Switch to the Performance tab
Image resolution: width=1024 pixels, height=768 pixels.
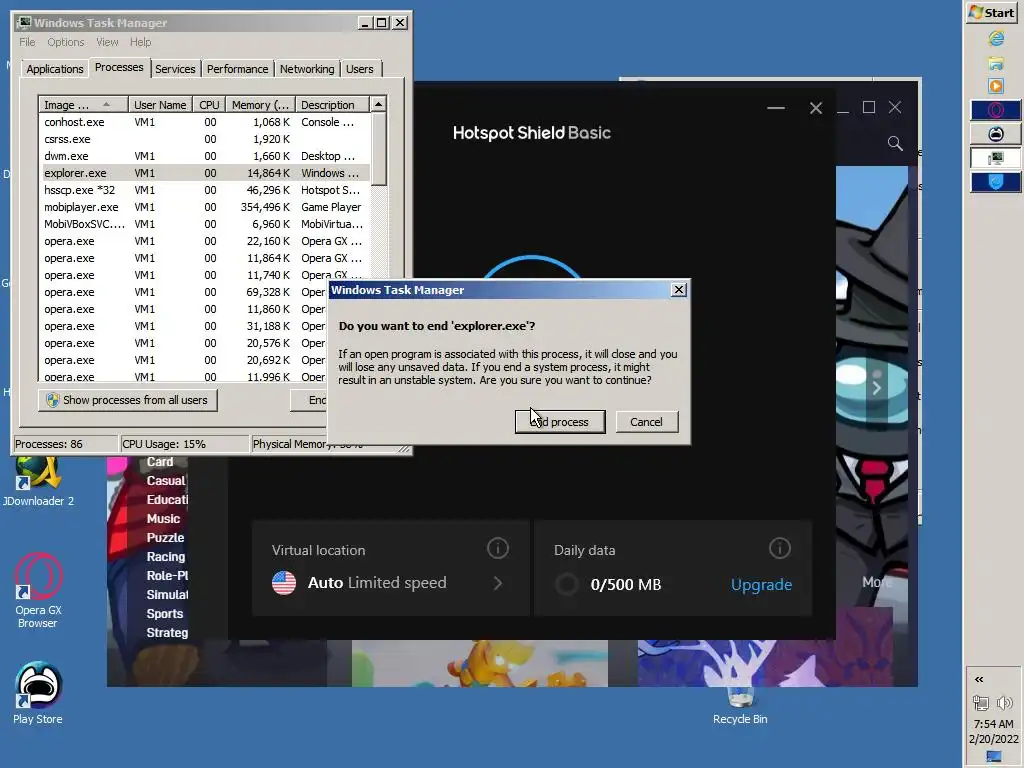pyautogui.click(x=238, y=69)
